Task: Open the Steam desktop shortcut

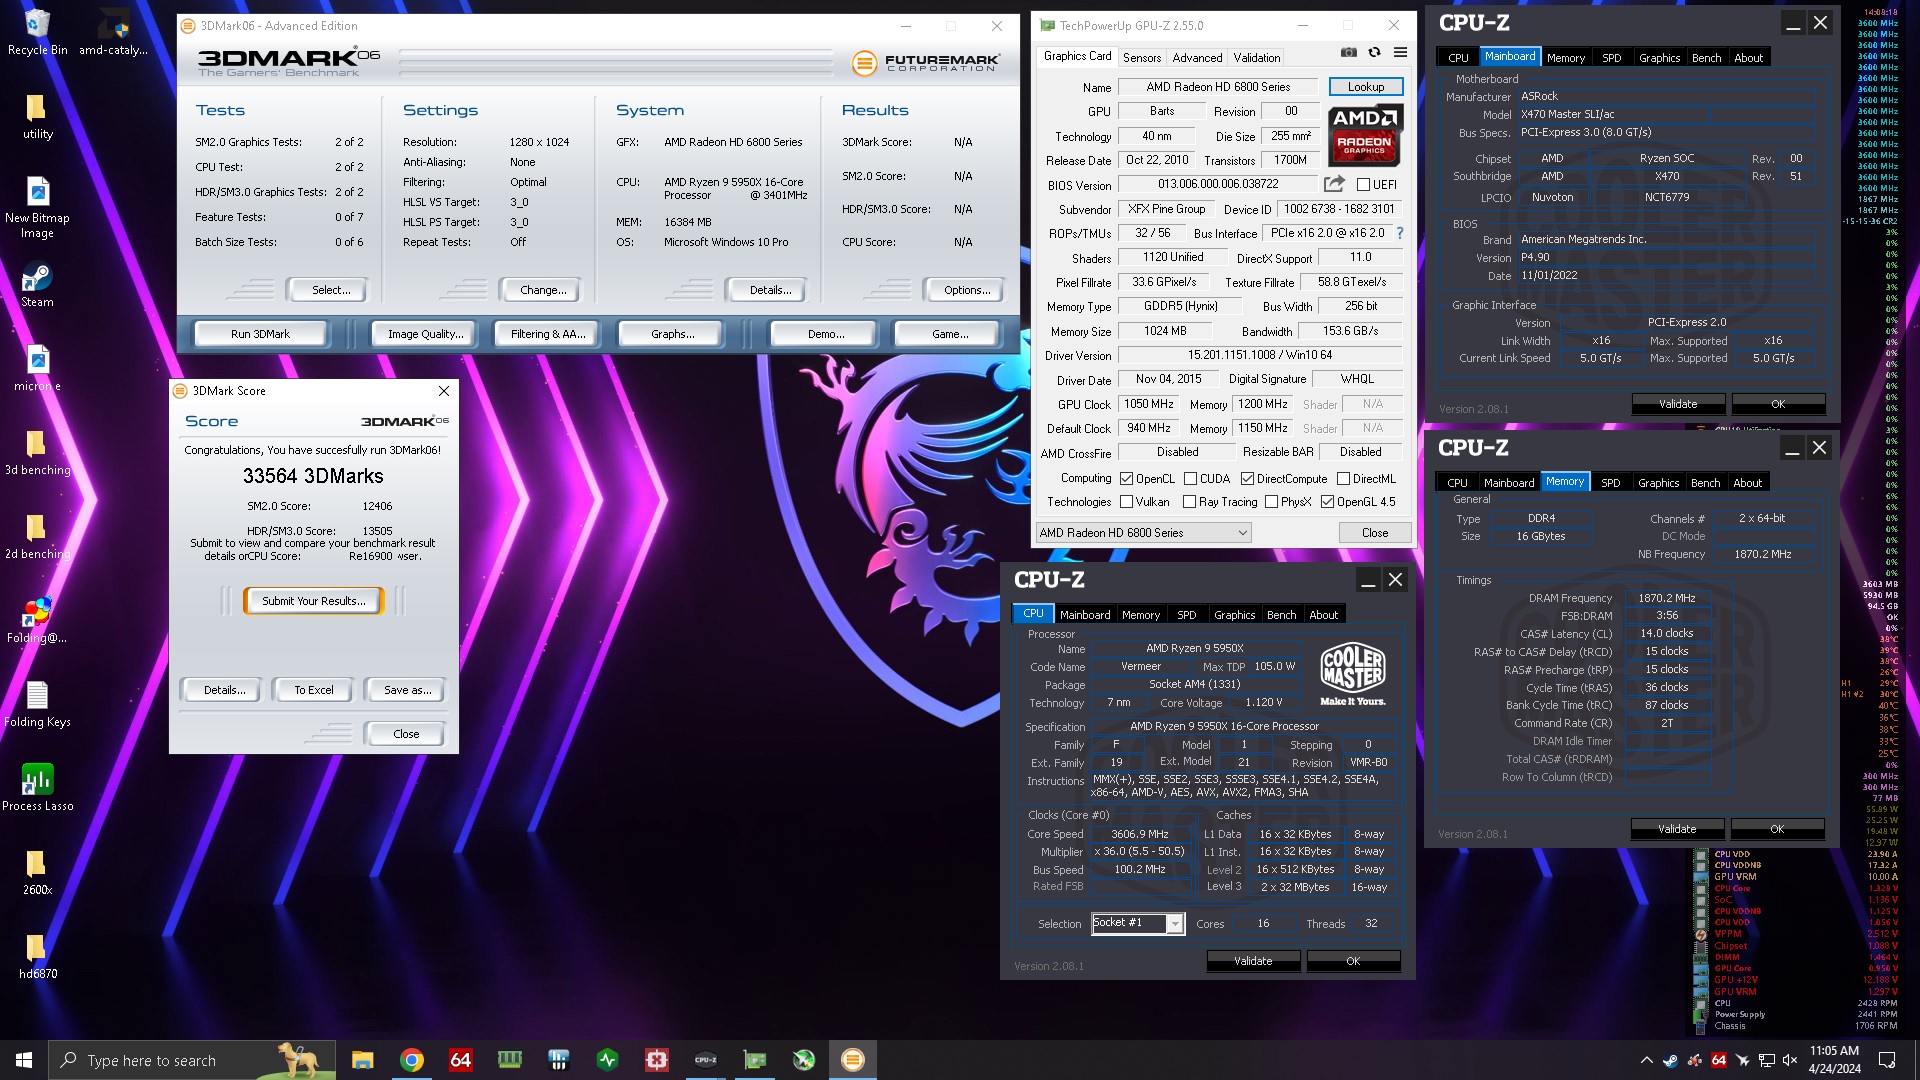Action: pyautogui.click(x=37, y=284)
